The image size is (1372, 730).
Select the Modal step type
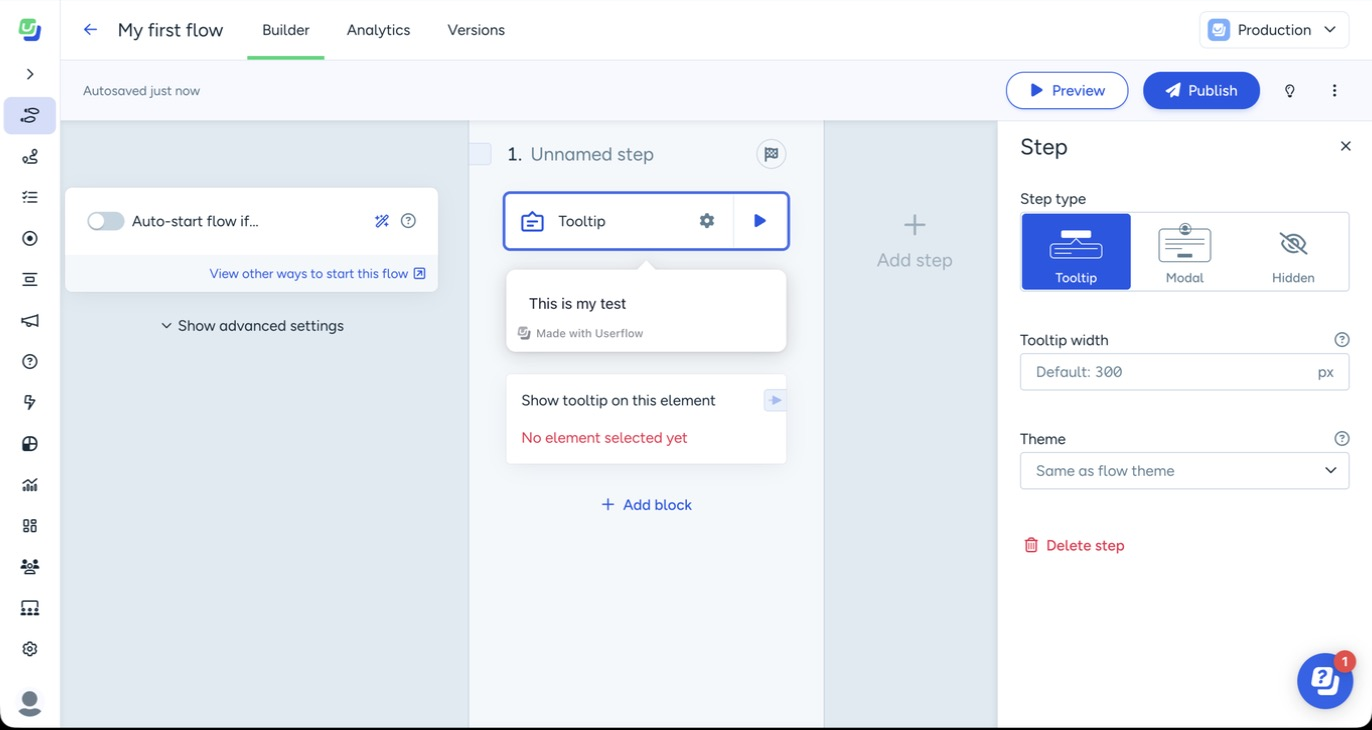click(1185, 252)
